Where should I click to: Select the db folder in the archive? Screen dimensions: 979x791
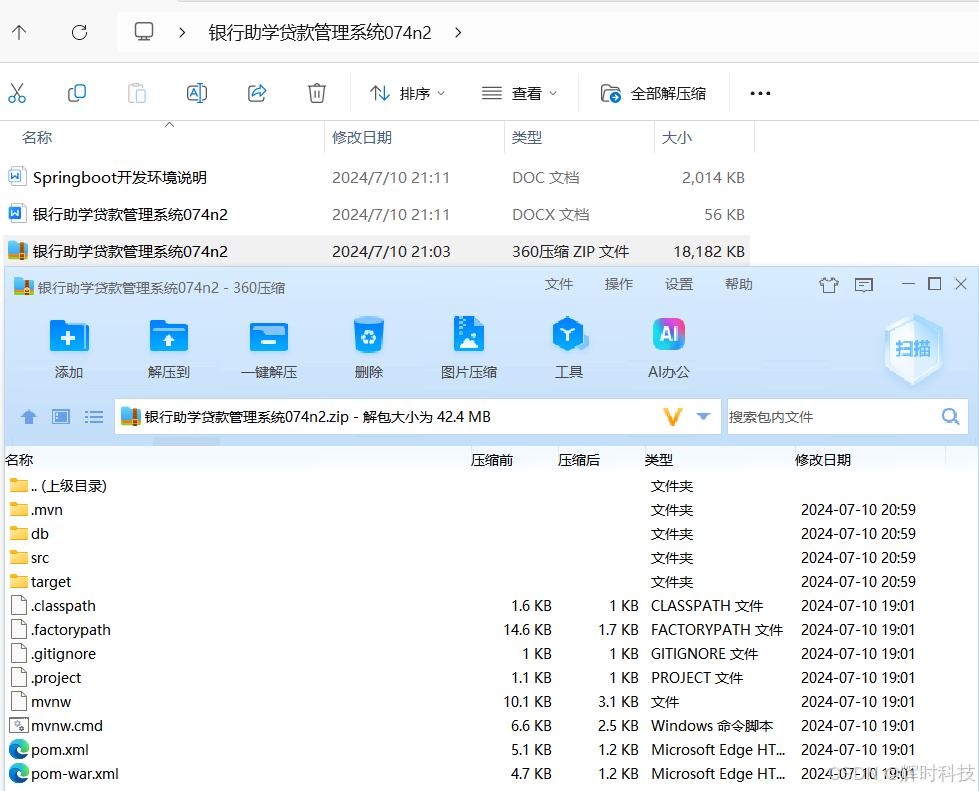point(30,534)
